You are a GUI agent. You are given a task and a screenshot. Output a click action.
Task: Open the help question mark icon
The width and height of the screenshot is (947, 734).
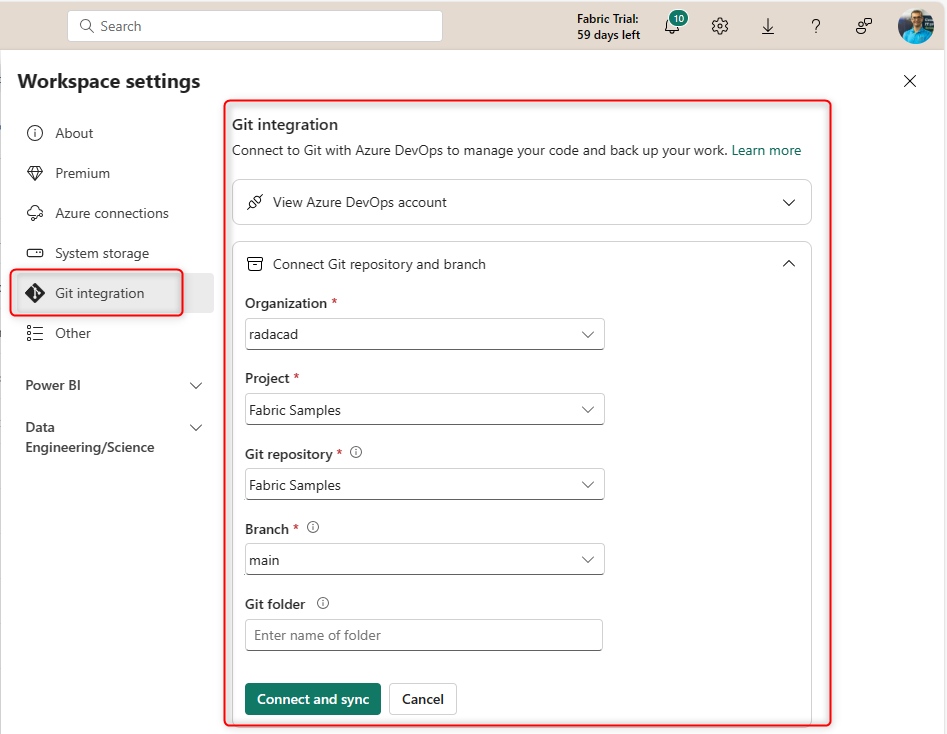(816, 27)
